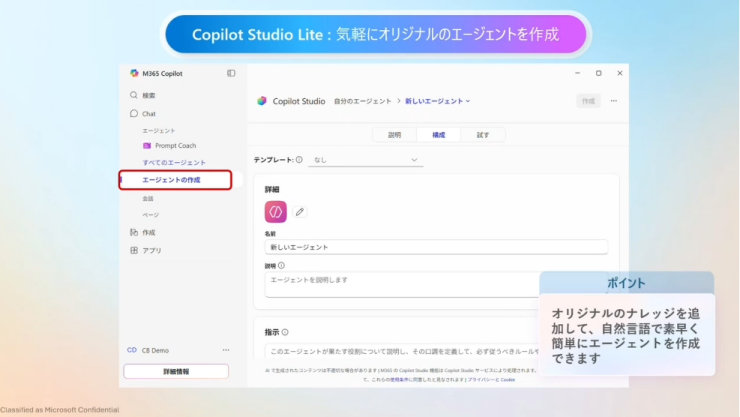Switch to the 説明 tab
Image resolution: width=740 pixels, height=417 pixels.
pos(395,135)
